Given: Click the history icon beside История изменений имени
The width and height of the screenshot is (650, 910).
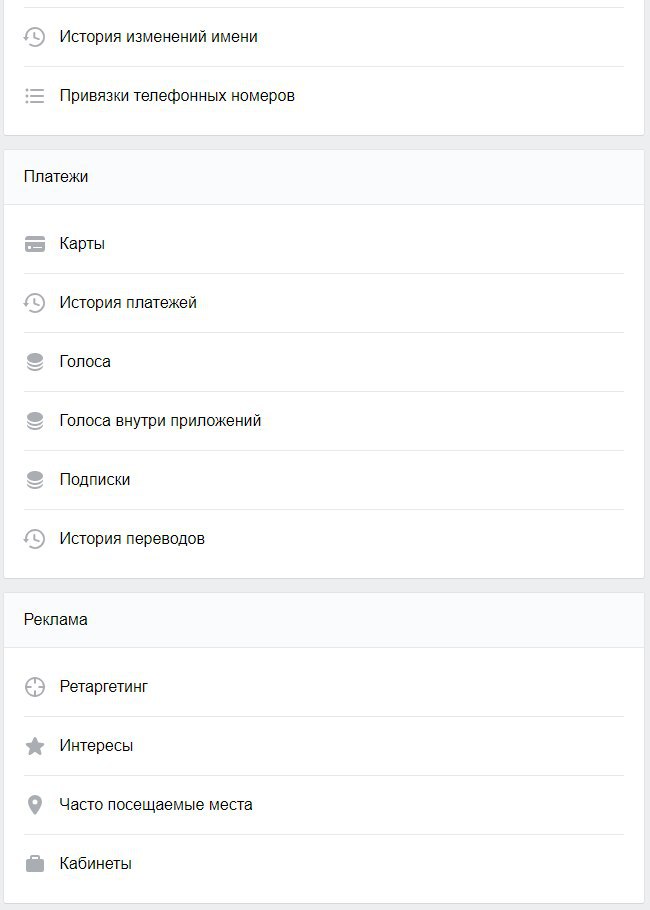Looking at the screenshot, I should (34, 37).
